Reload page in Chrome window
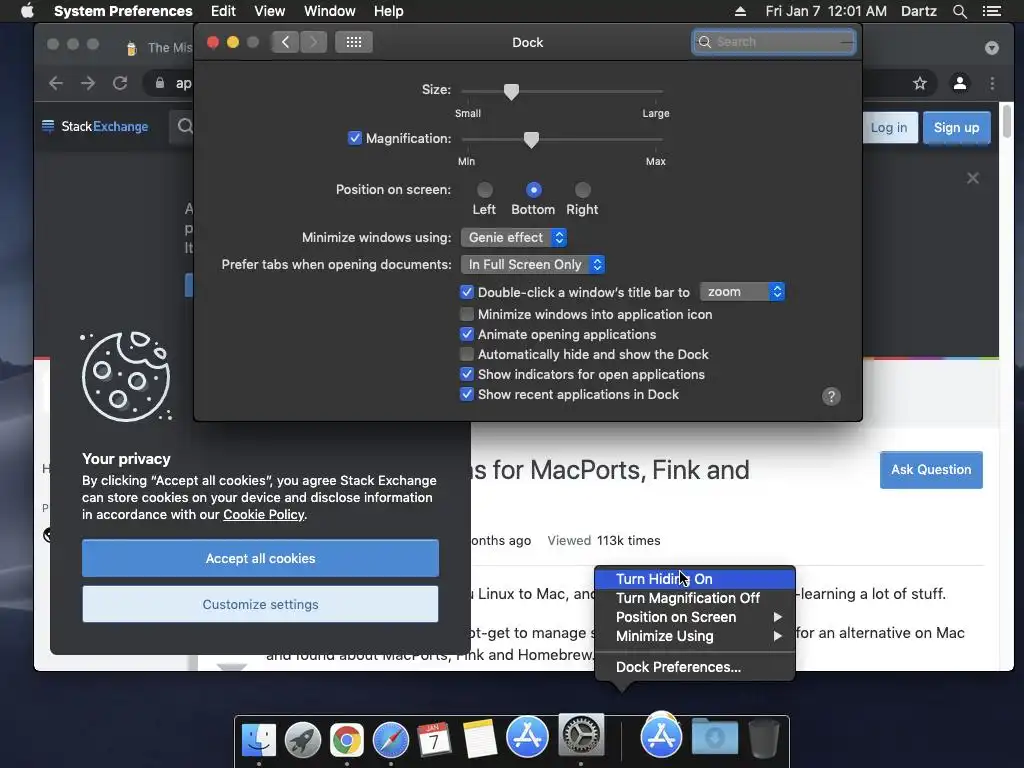 click(120, 83)
